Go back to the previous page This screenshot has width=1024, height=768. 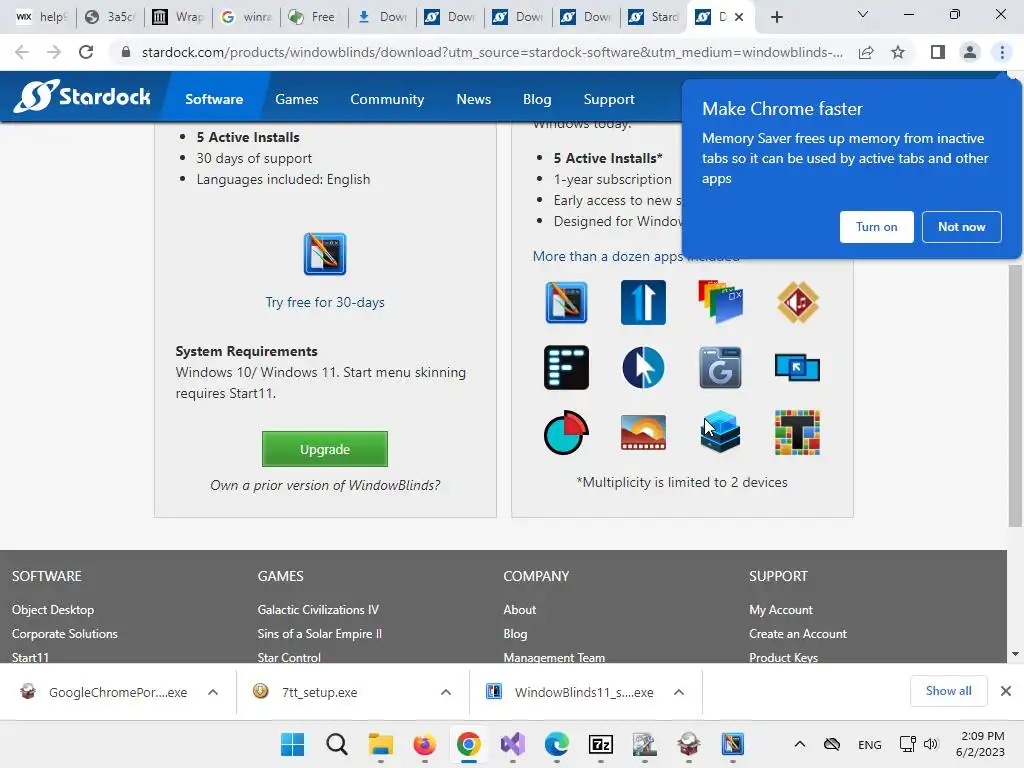pos(22,52)
